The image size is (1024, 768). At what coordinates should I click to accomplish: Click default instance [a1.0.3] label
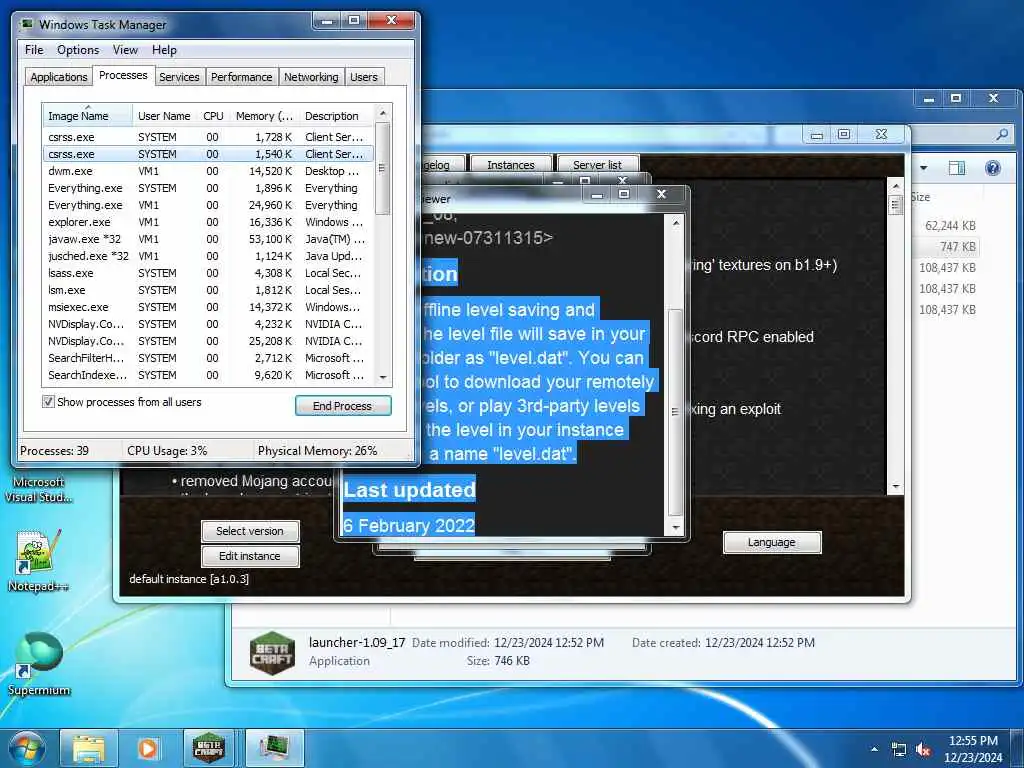click(x=189, y=579)
